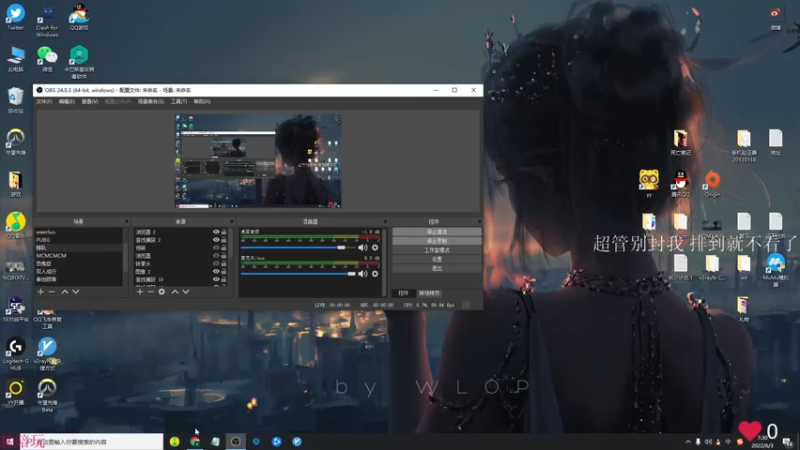The width and height of the screenshot is (800, 450).
Task: Mute the 麦克风/Aux speaker icon
Action: pos(362,274)
